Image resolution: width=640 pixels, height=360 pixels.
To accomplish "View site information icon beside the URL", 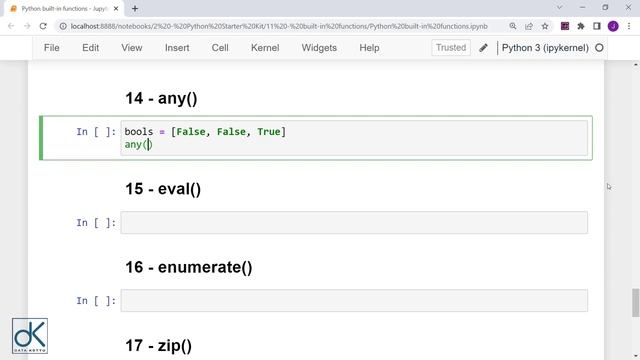I will pos(63,26).
